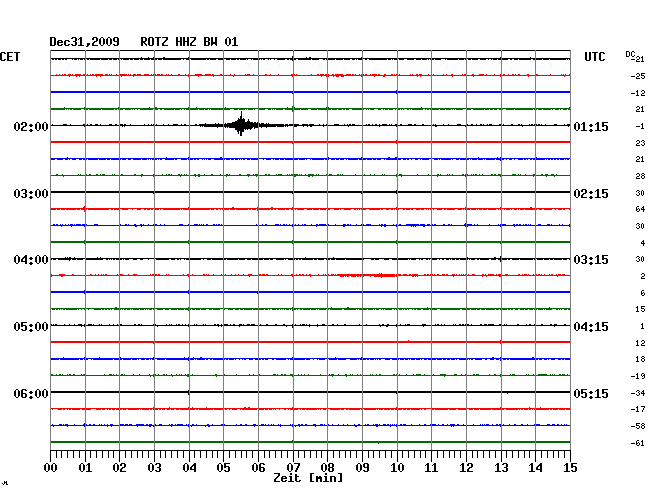Click the DC column header
Screen dimensions: 650x494
pyautogui.click(x=631, y=54)
